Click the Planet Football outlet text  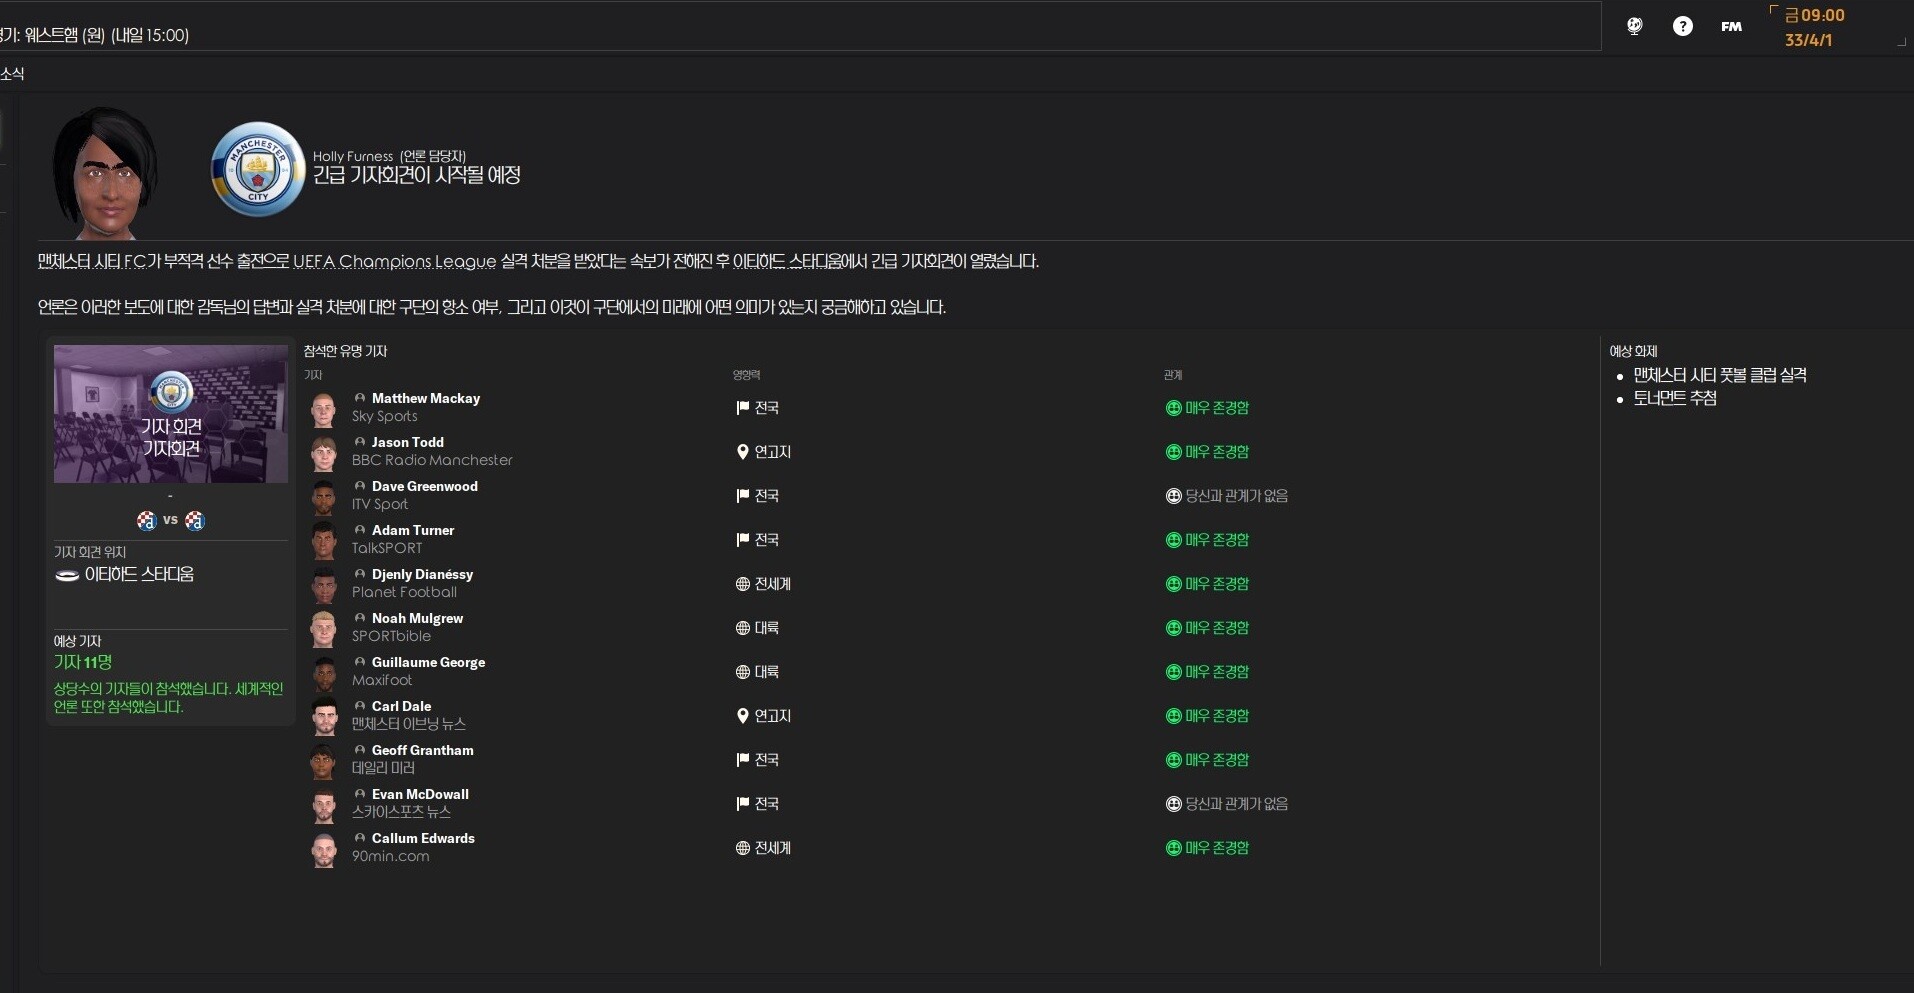tap(404, 592)
